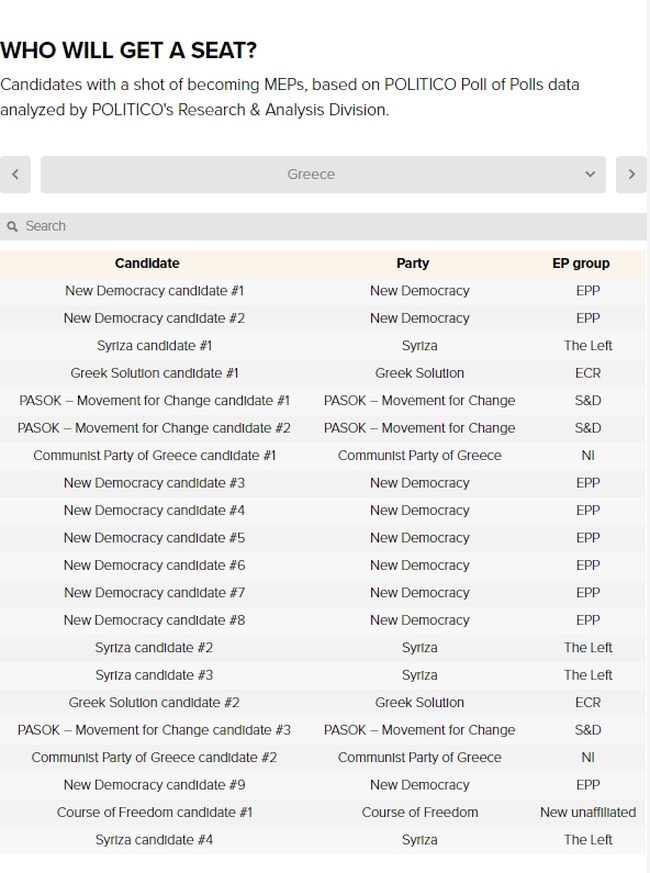Click New Democracy candidate #9 entry
The height and width of the screenshot is (873, 650).
coord(154,785)
